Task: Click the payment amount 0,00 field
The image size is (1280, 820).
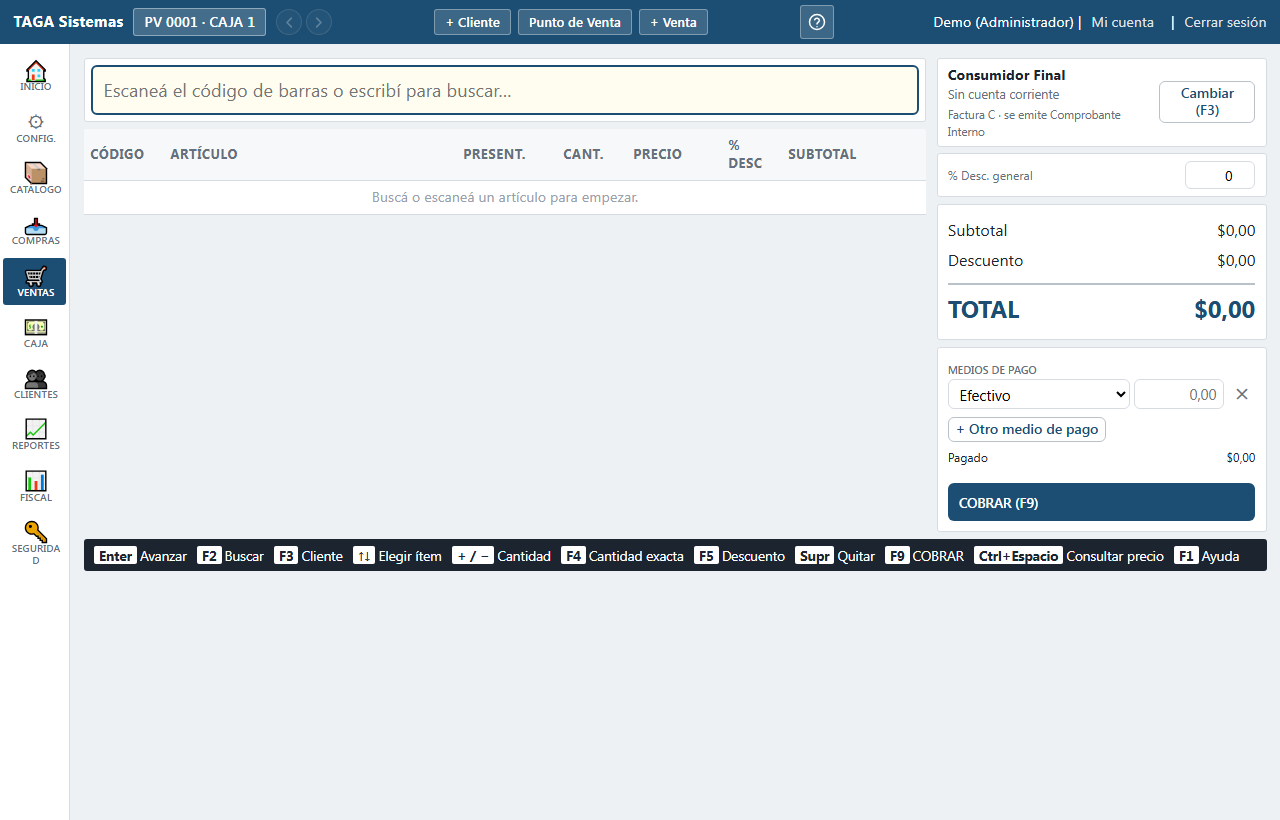Action: (x=1179, y=395)
